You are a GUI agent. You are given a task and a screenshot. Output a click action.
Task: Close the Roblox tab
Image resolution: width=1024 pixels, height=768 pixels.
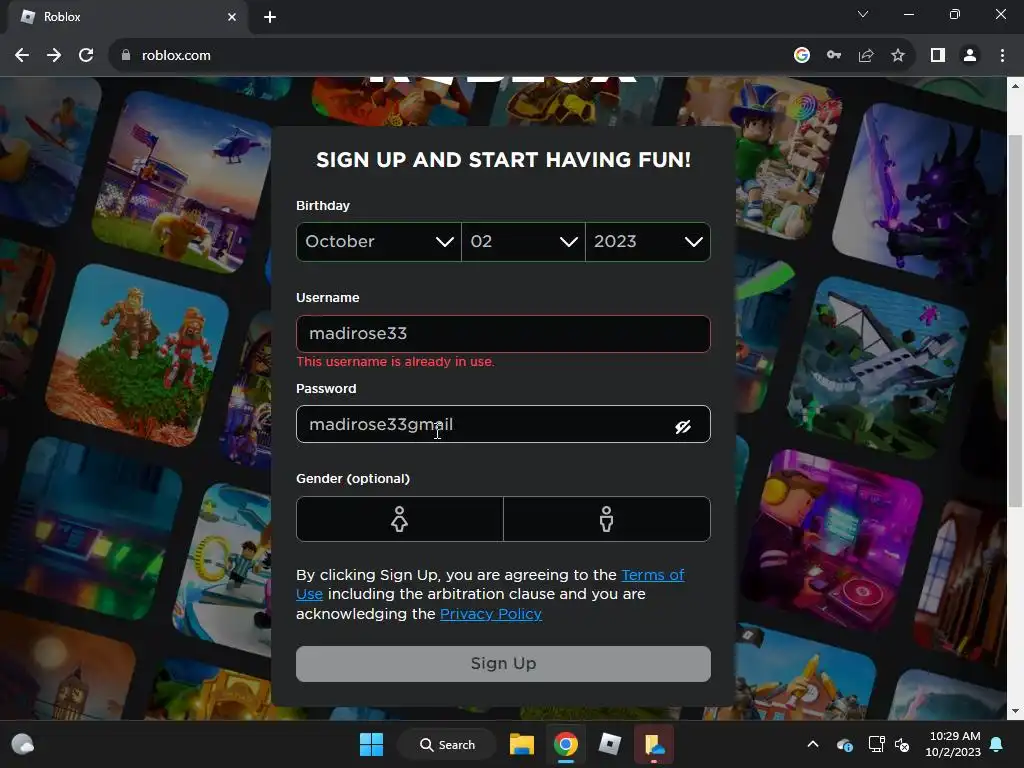pos(232,17)
